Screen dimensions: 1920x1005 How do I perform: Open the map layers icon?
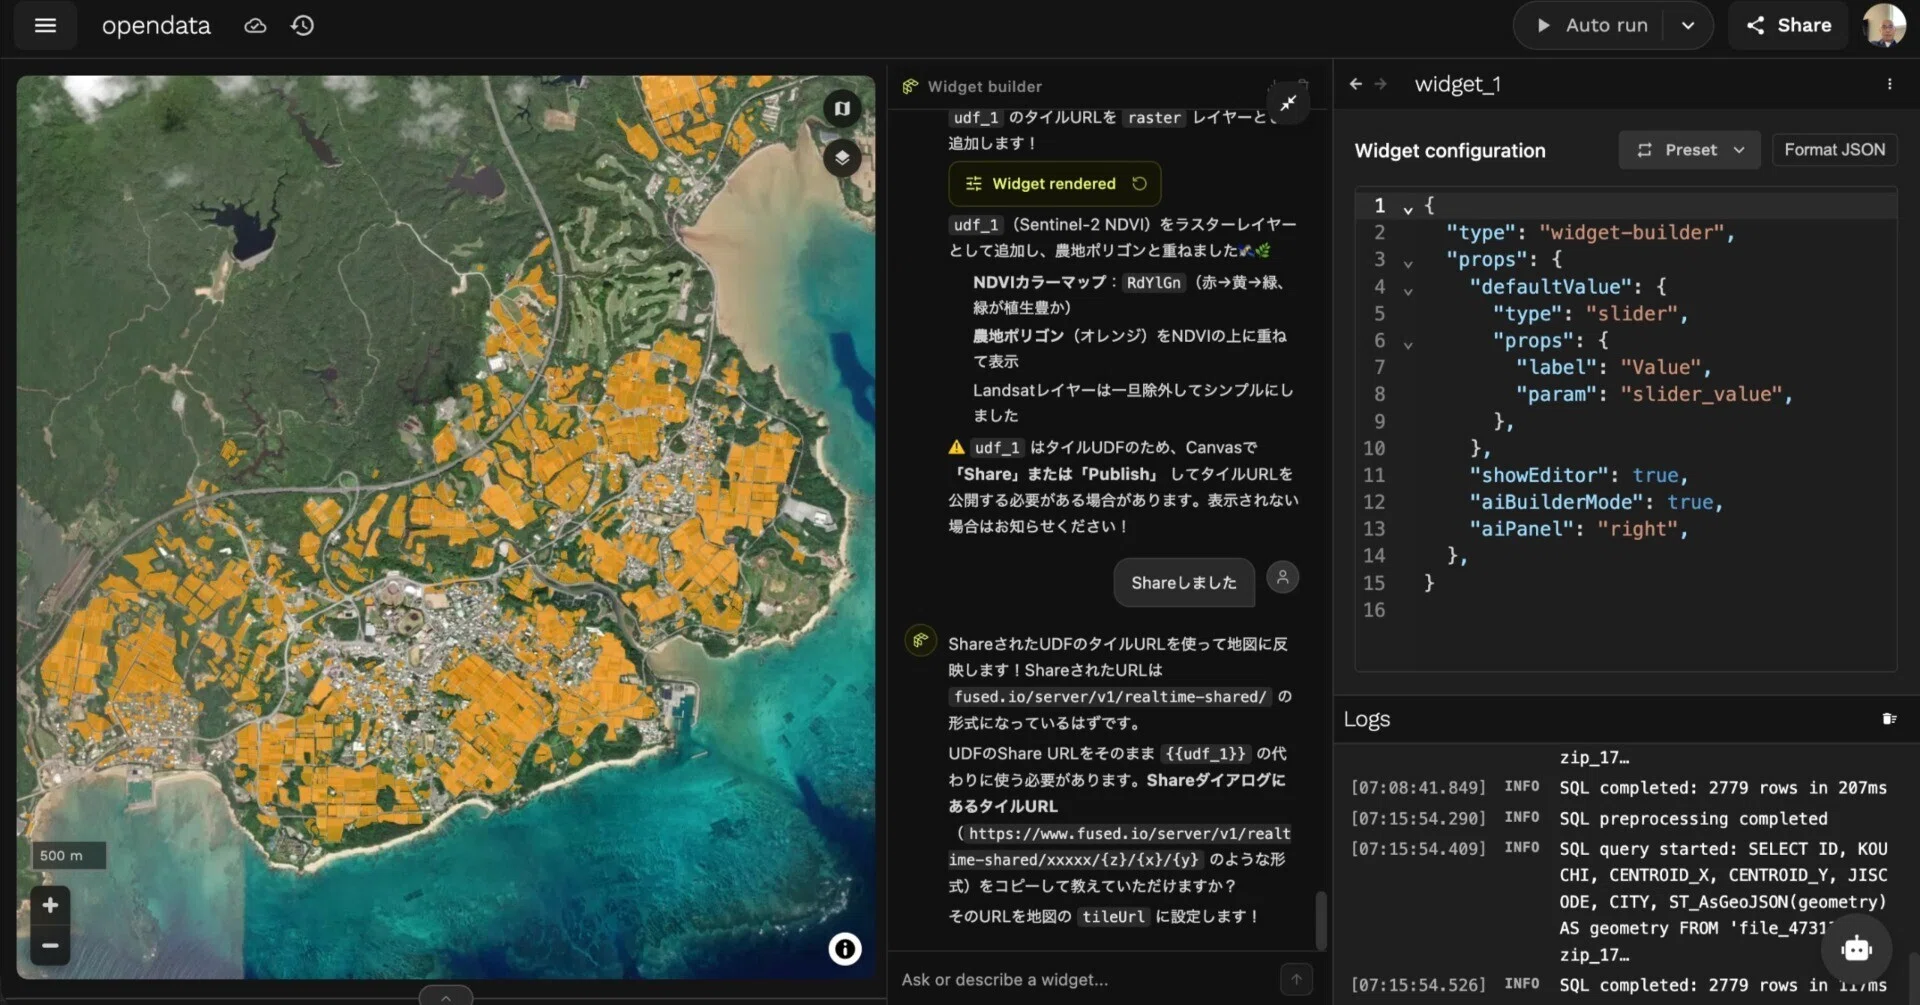[x=842, y=158]
